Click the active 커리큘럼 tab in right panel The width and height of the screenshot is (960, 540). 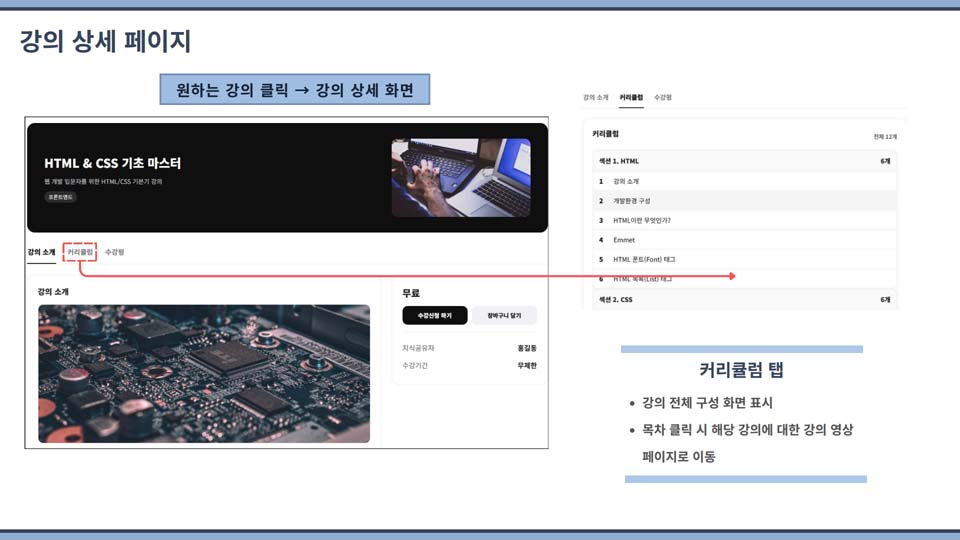pos(631,98)
